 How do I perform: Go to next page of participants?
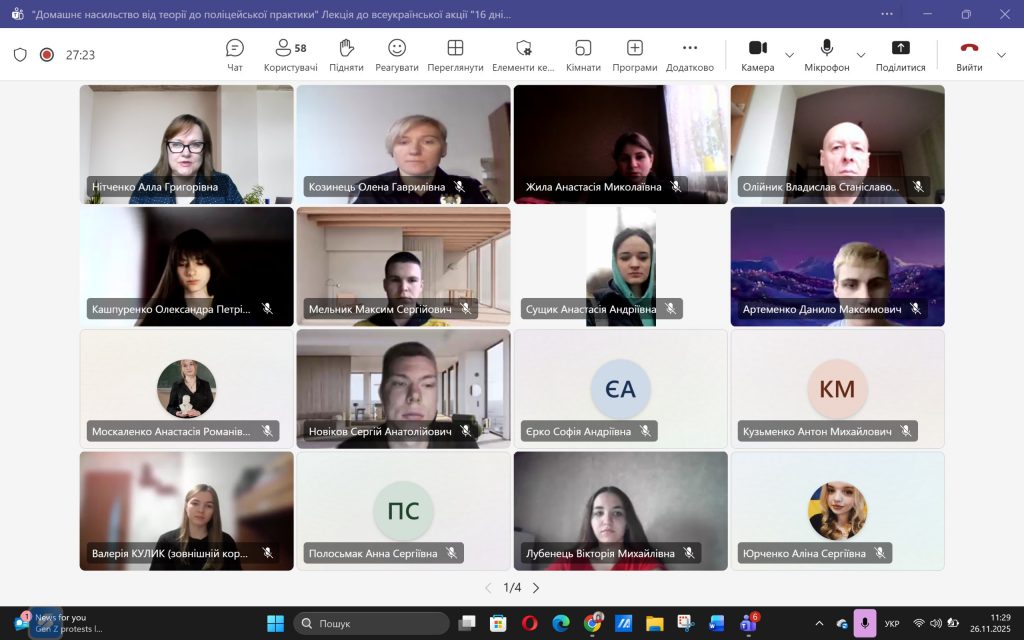click(x=536, y=588)
